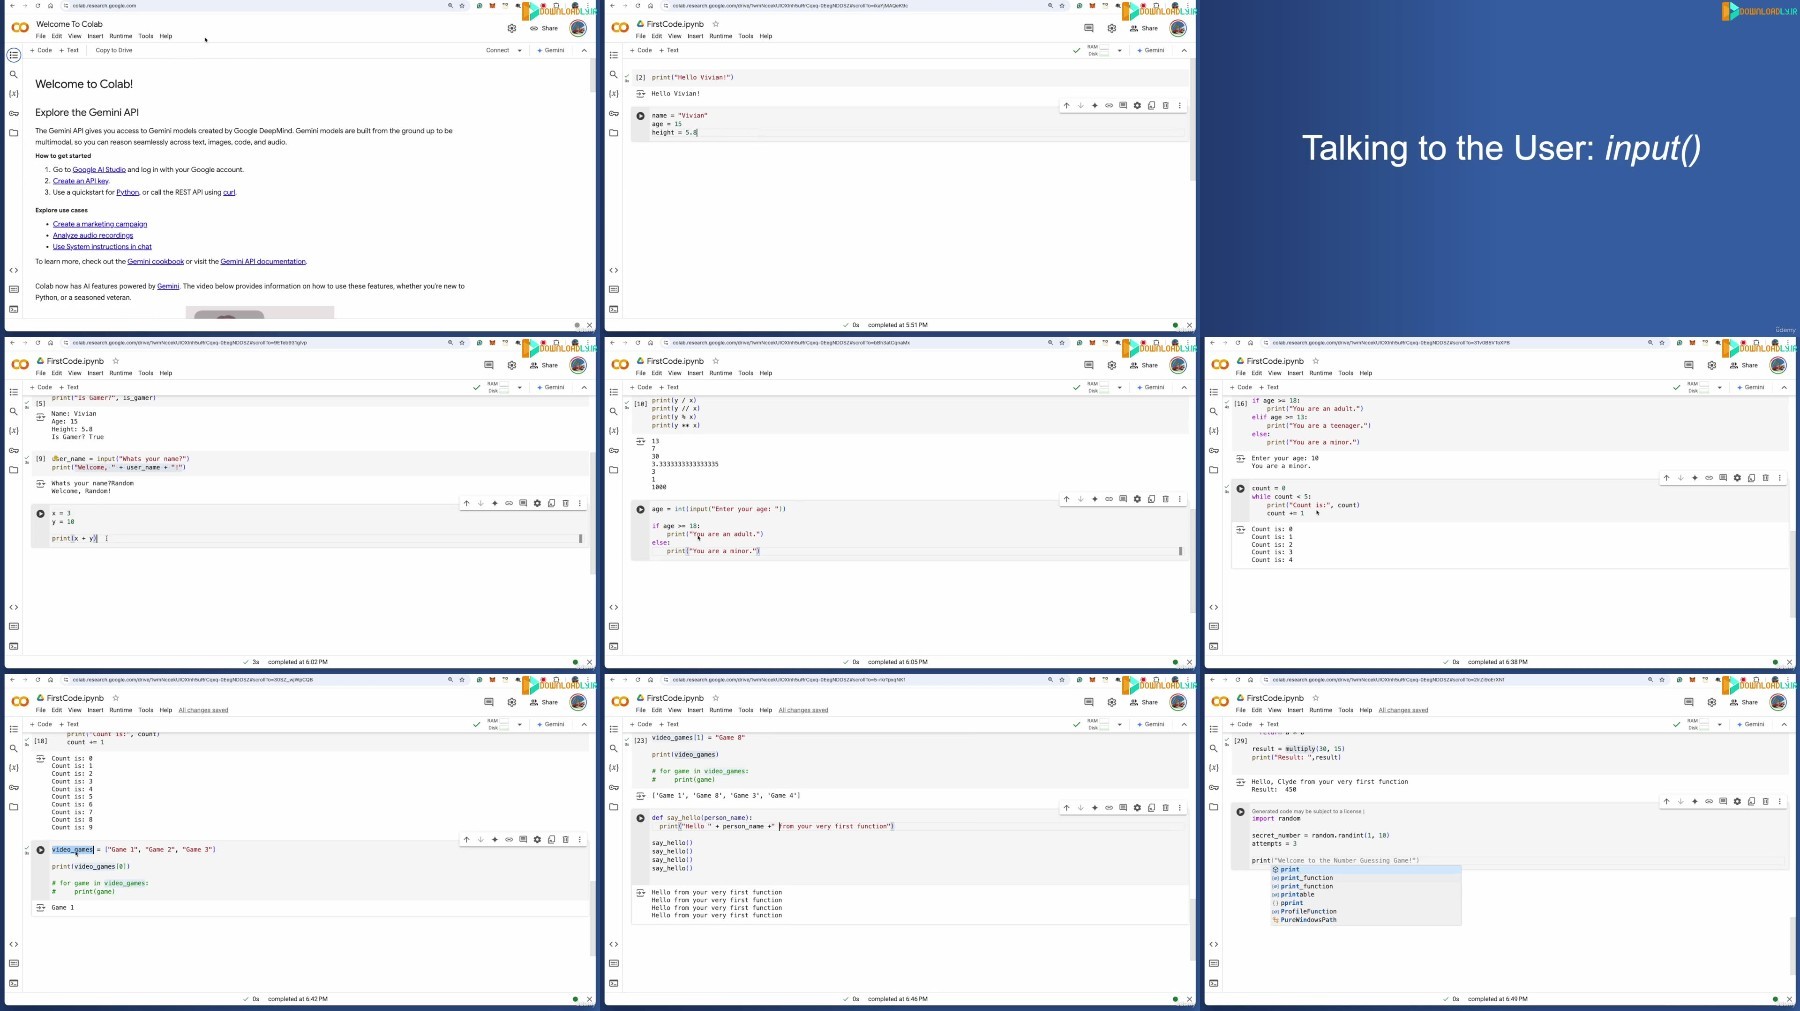Open Runtime menu in Hello Vivian window

pyautogui.click(x=721, y=36)
